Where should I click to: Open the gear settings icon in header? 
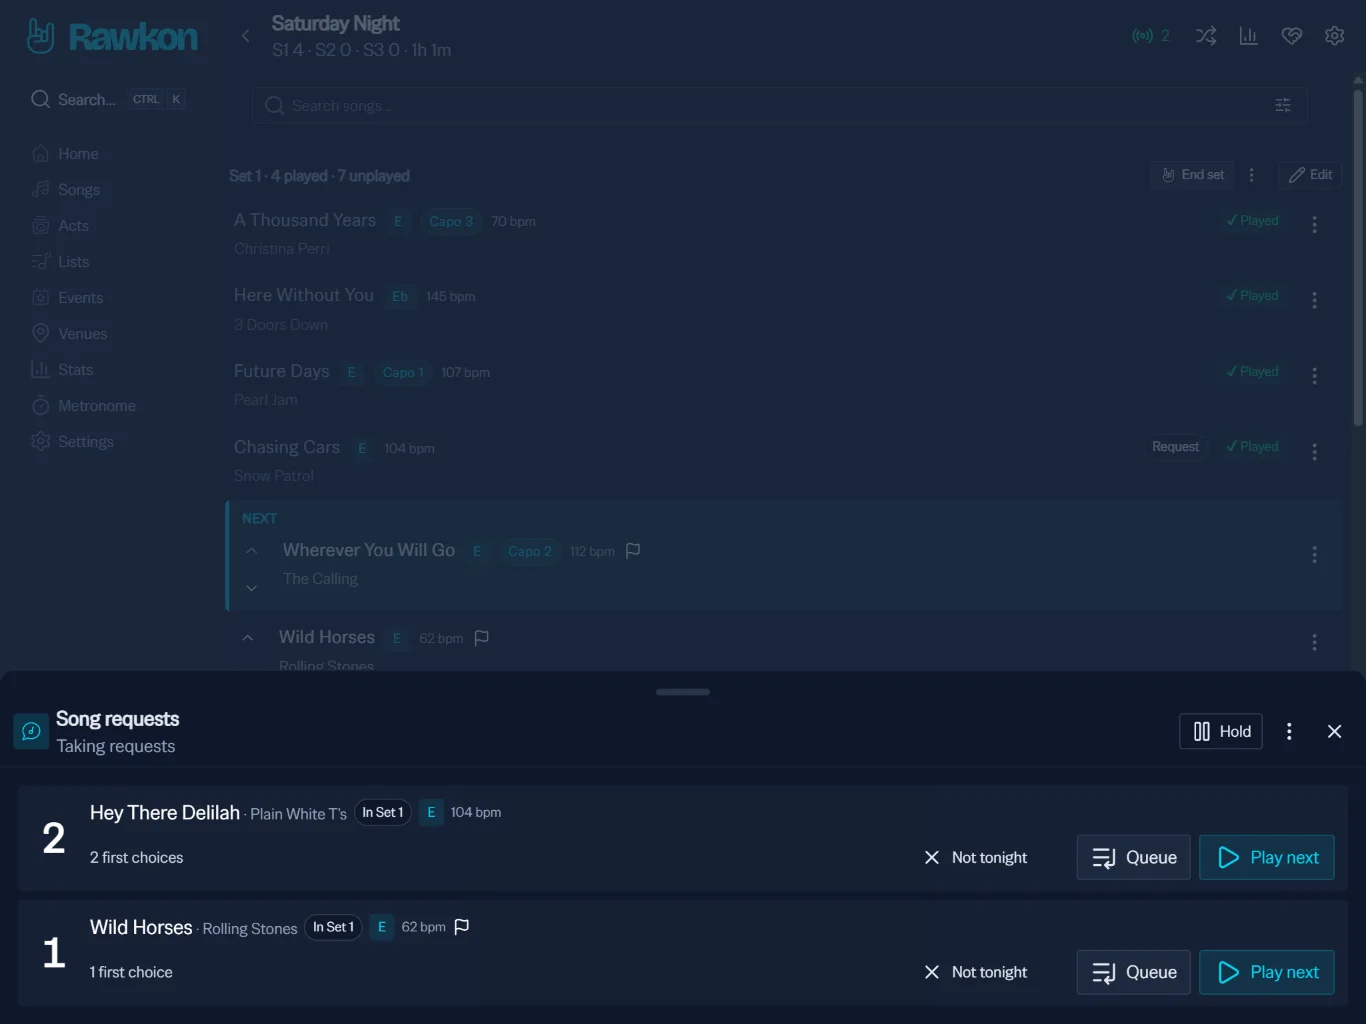pyautogui.click(x=1334, y=36)
